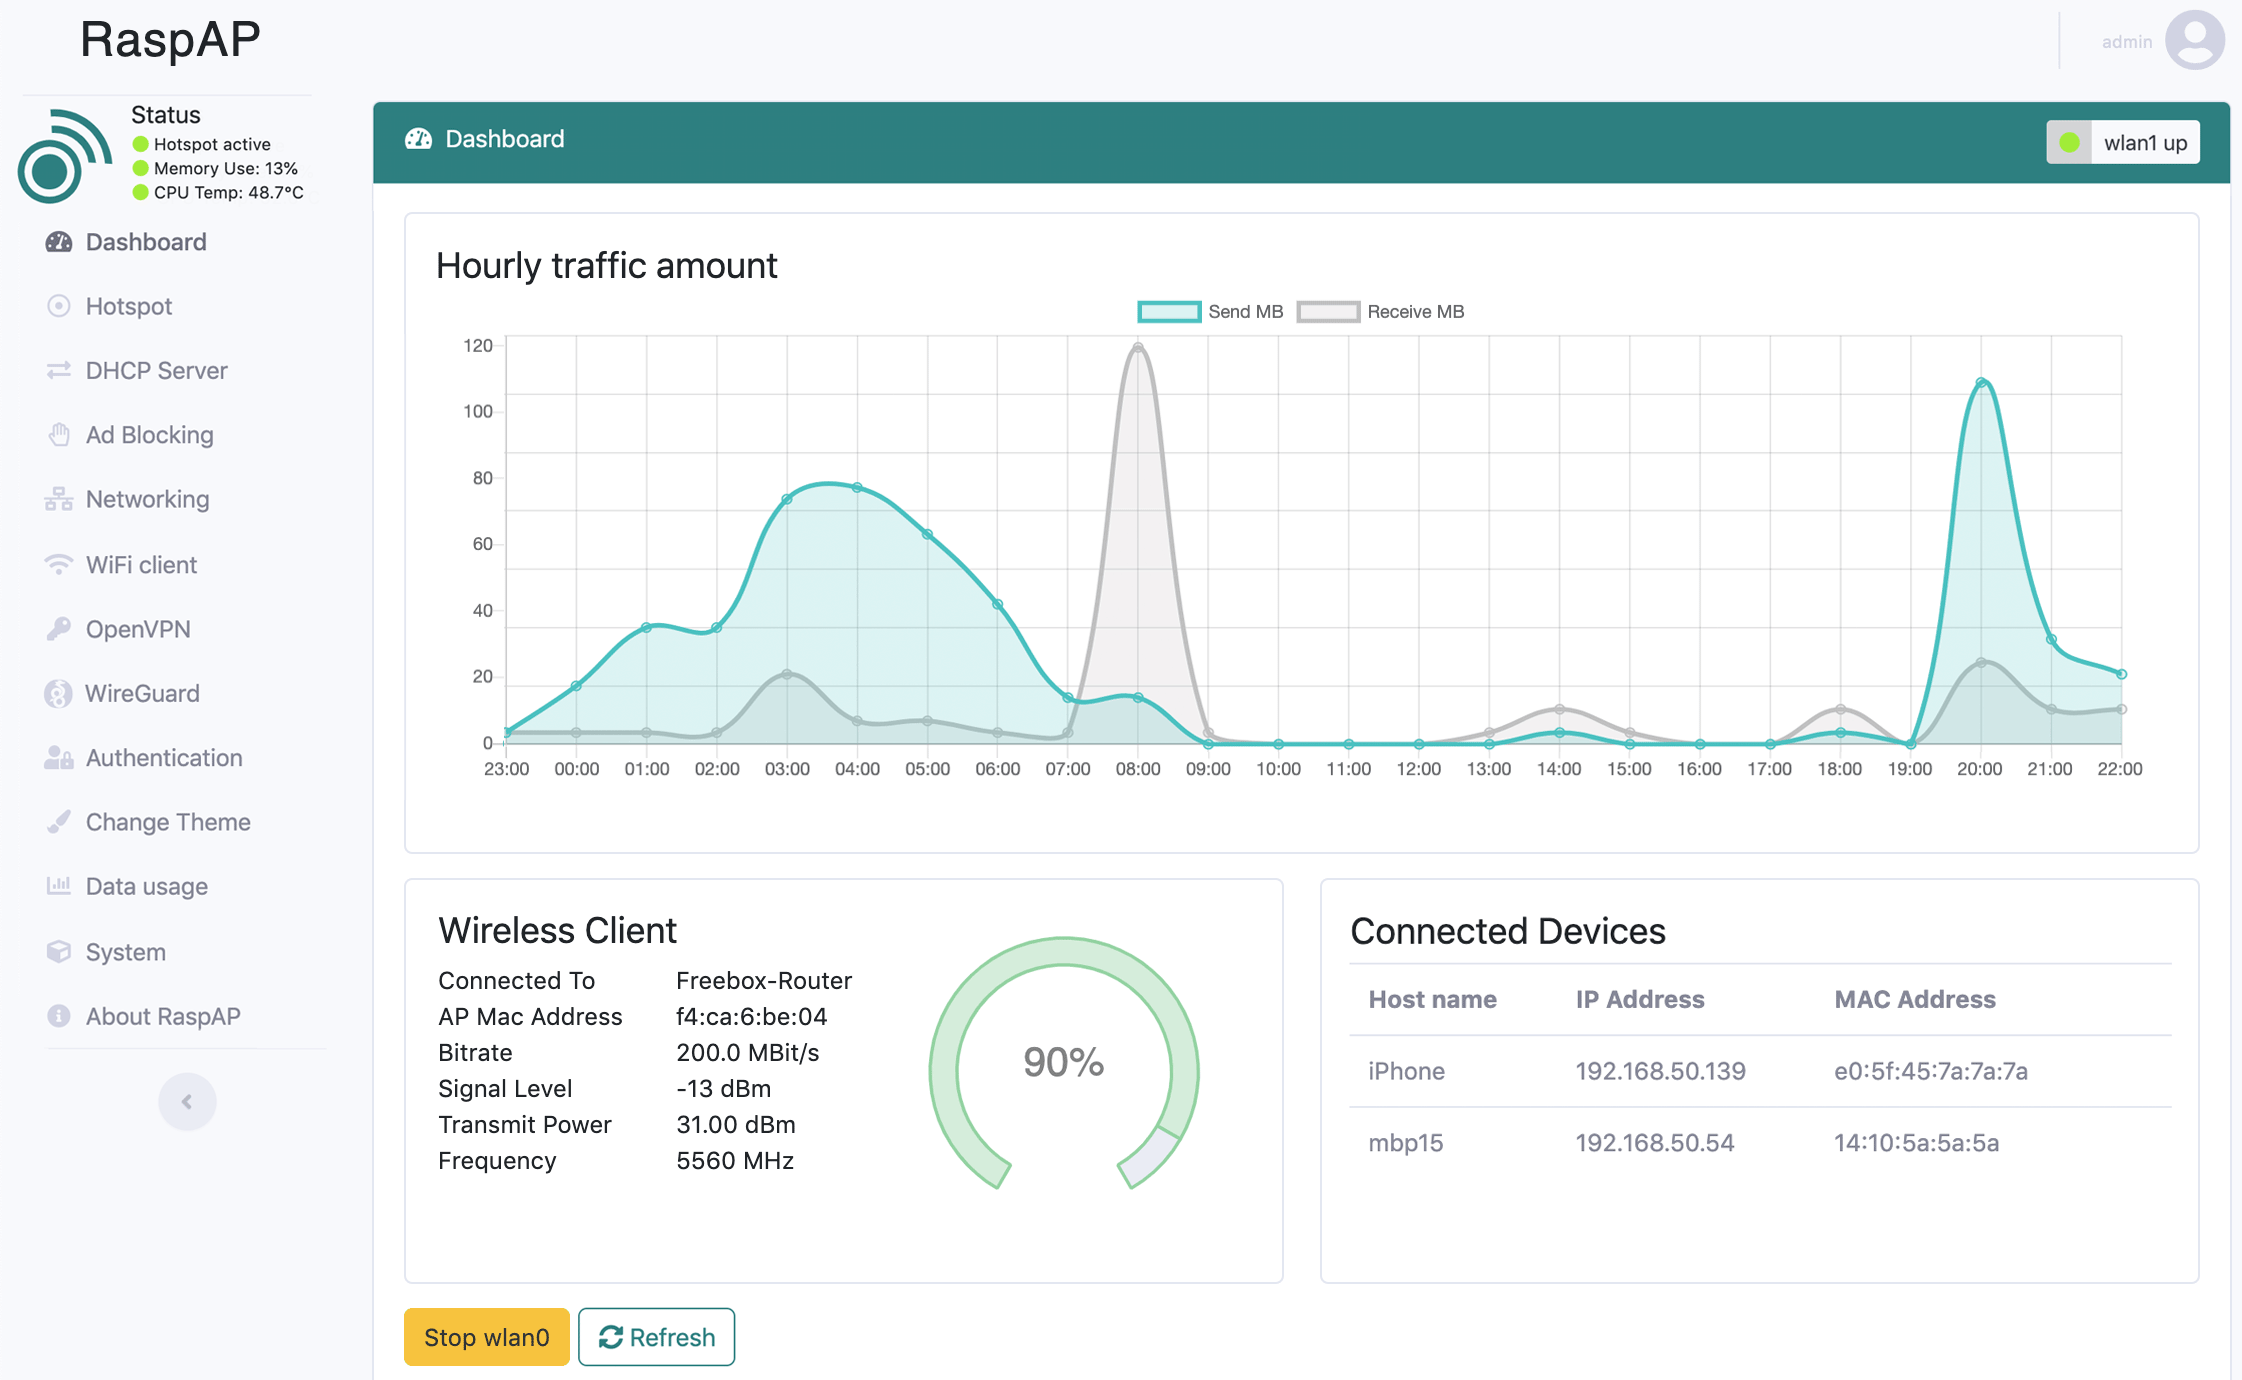The width and height of the screenshot is (2242, 1380).
Task: Click the Change Theme paintbrush icon
Action: click(x=59, y=822)
